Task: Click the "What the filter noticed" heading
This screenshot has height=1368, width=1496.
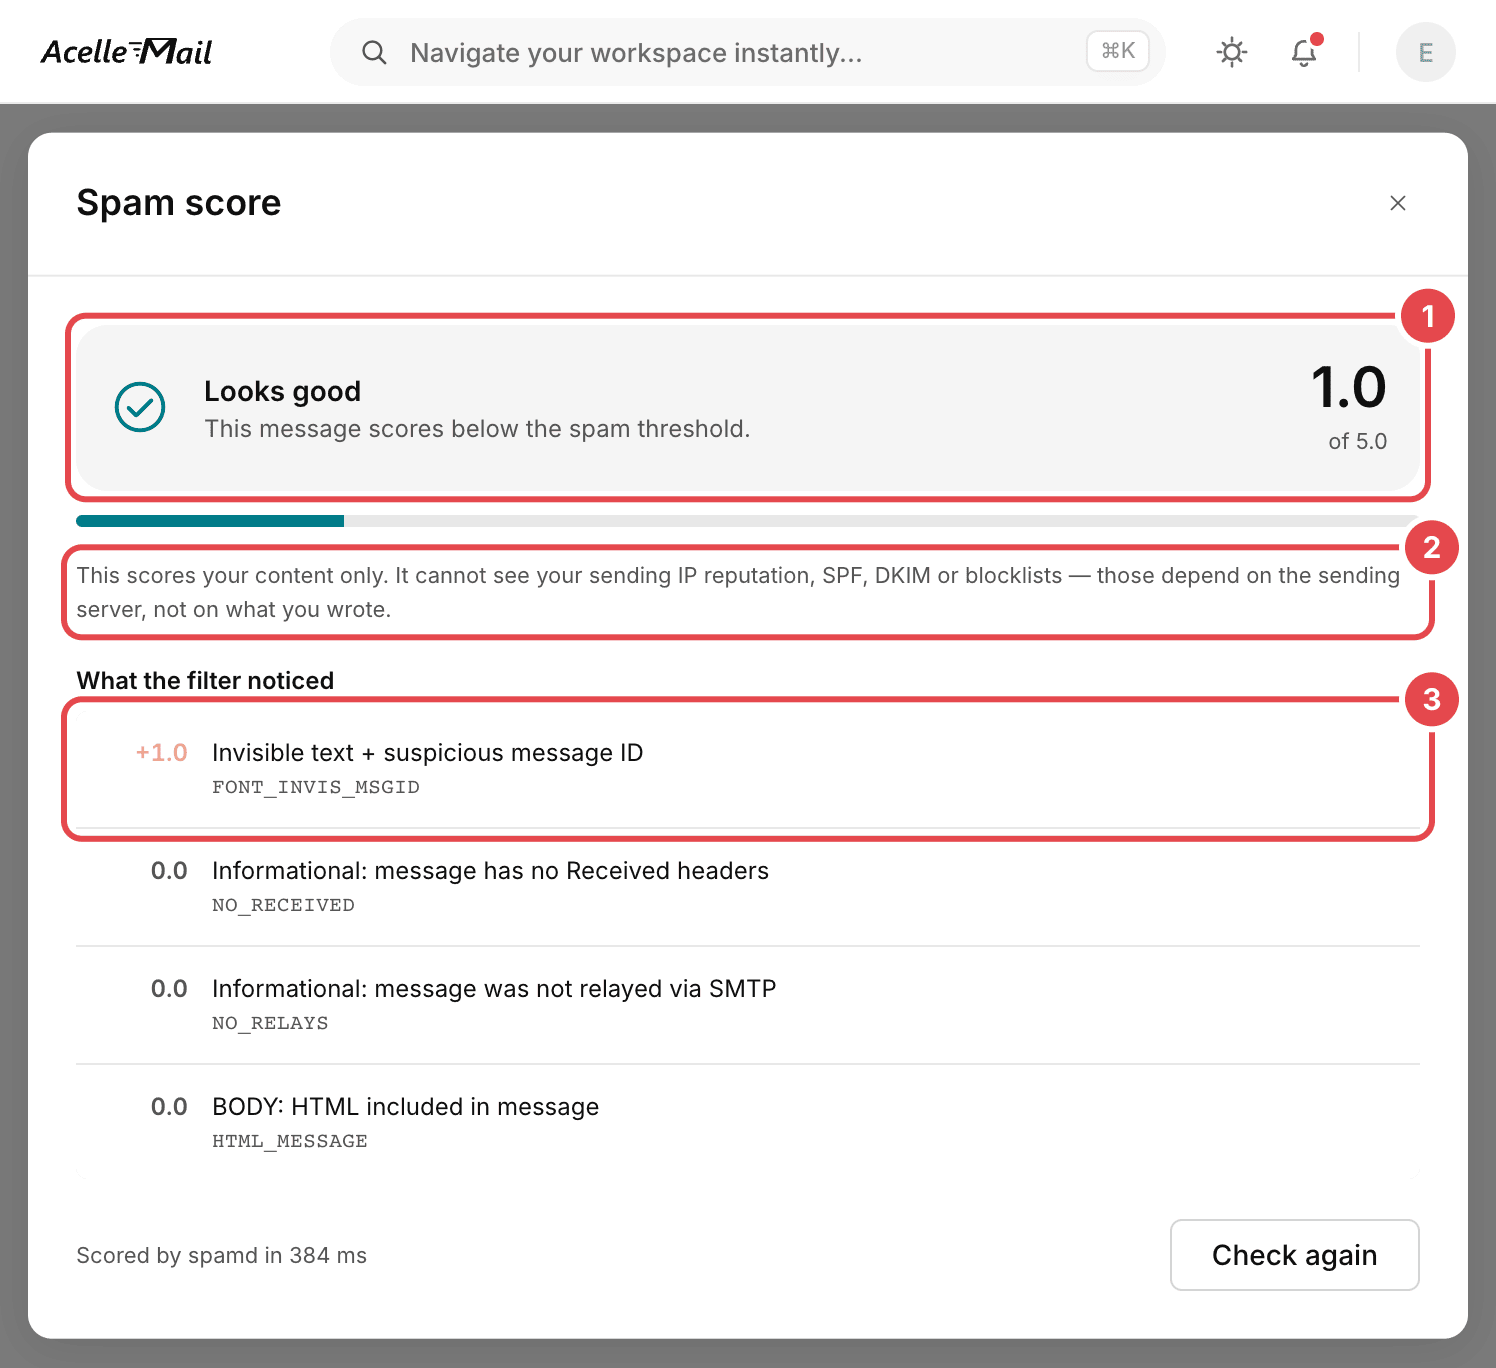Action: tap(205, 680)
